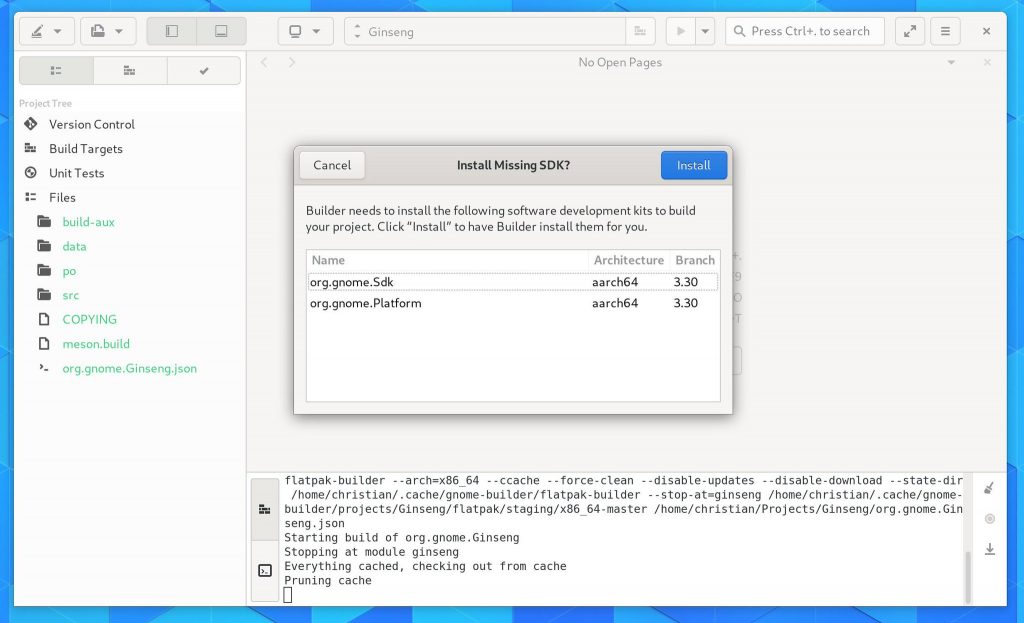The width and height of the screenshot is (1024, 623).
Task: Select the org.gnome.Sdk row
Action: coord(513,282)
